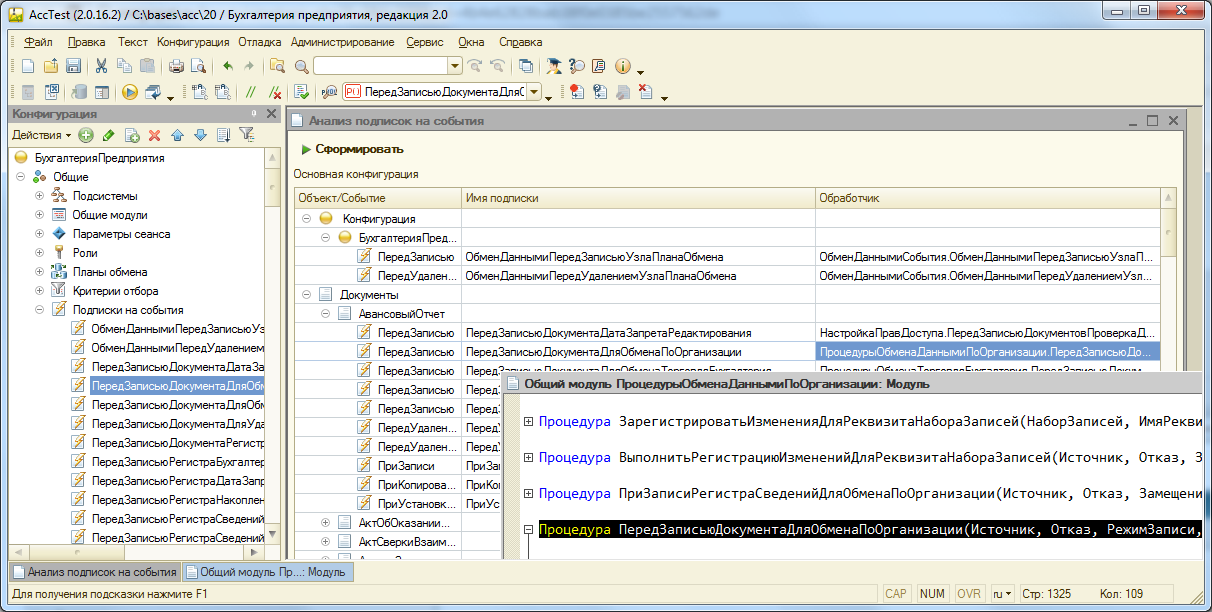1212x612 pixels.
Task: Expand the Общие модули tree node
Action: [x=39, y=215]
